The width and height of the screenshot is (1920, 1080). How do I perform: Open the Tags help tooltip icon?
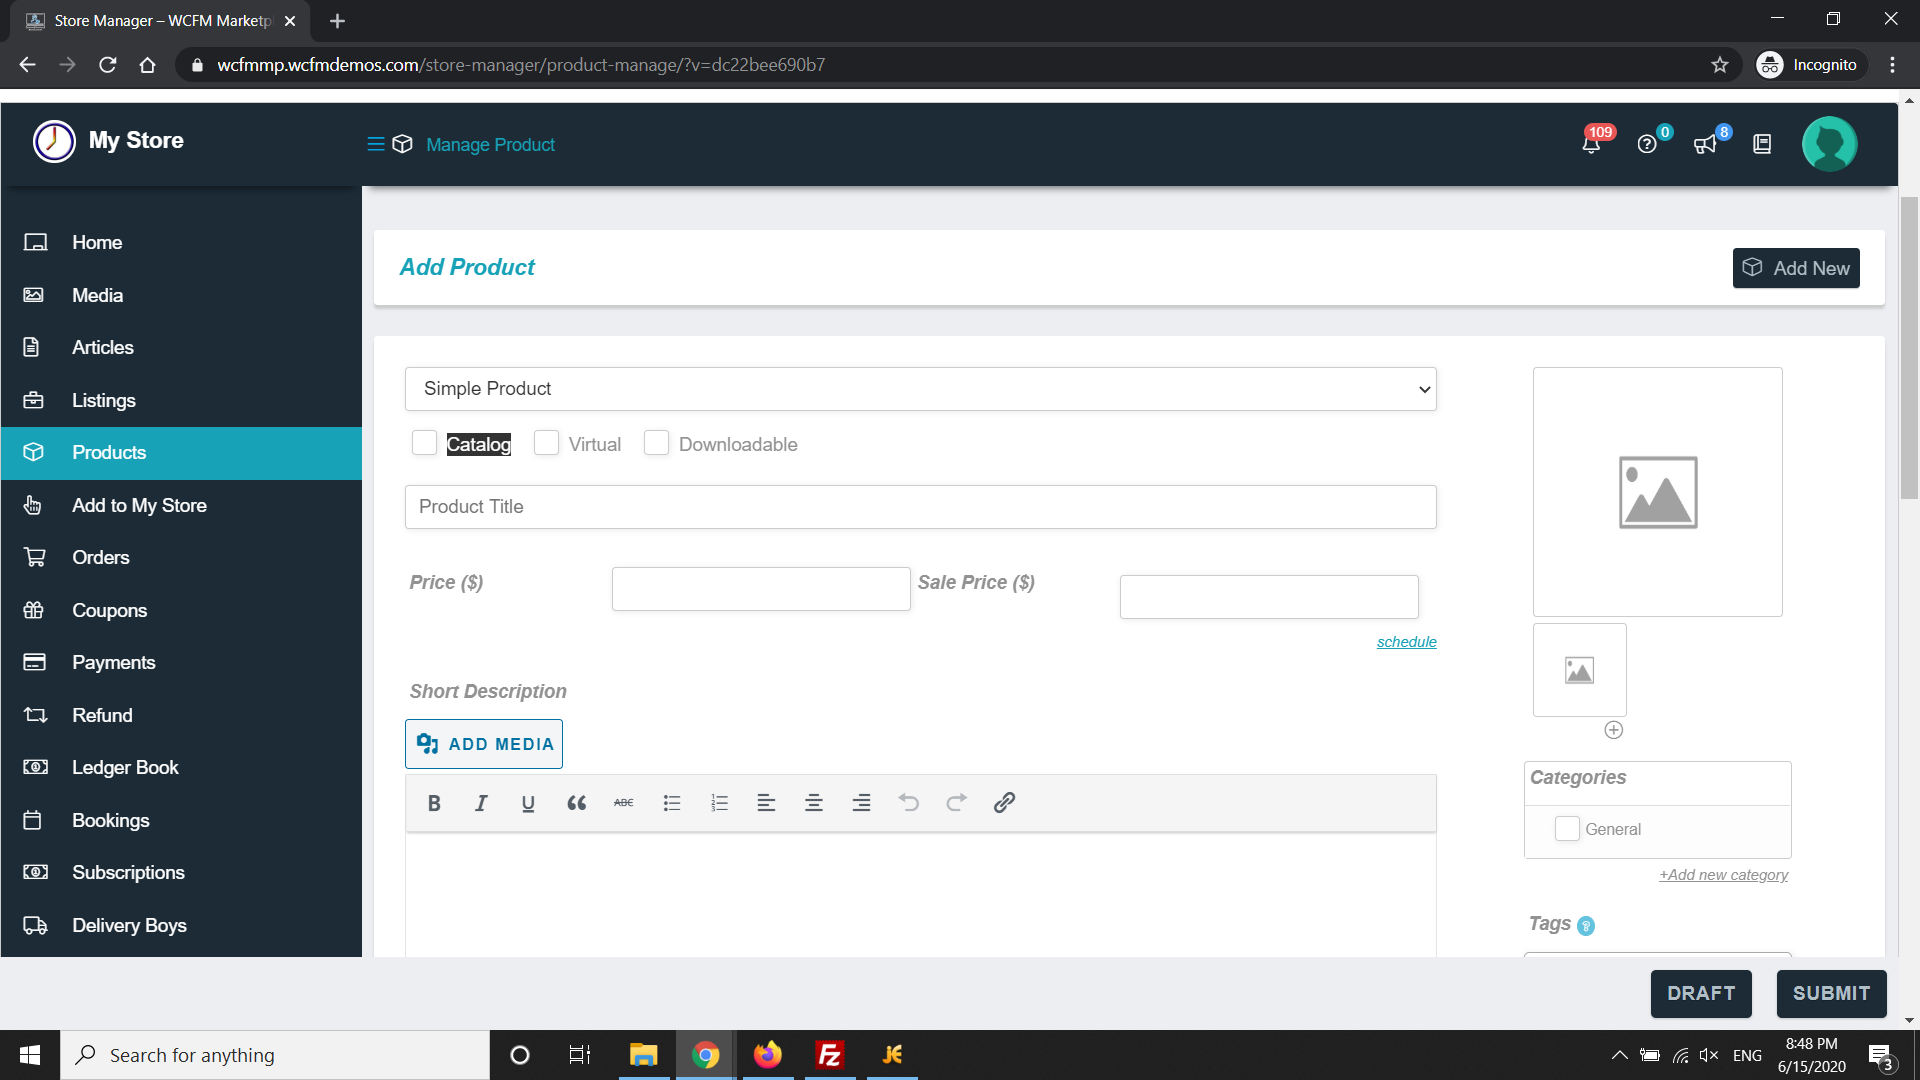point(1586,926)
